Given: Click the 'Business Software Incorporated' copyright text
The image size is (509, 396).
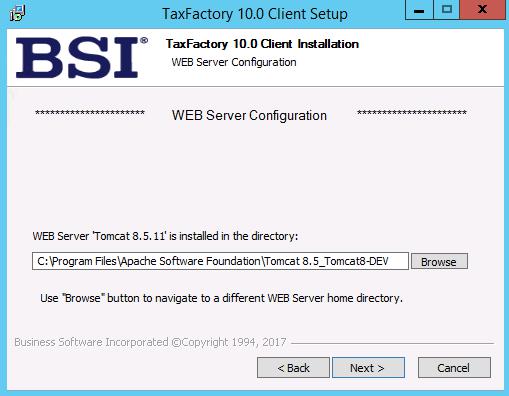Looking at the screenshot, I should (x=150, y=342).
